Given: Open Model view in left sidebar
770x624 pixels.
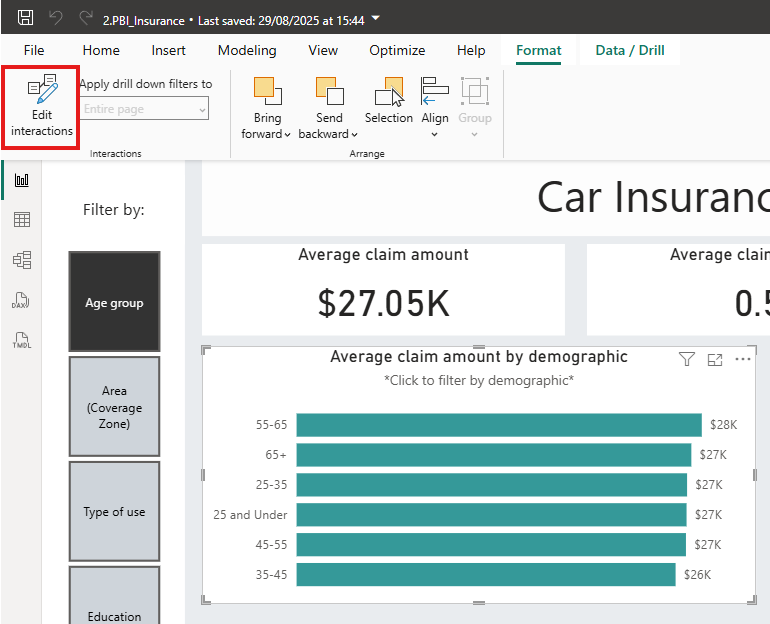Looking at the screenshot, I should (21, 260).
